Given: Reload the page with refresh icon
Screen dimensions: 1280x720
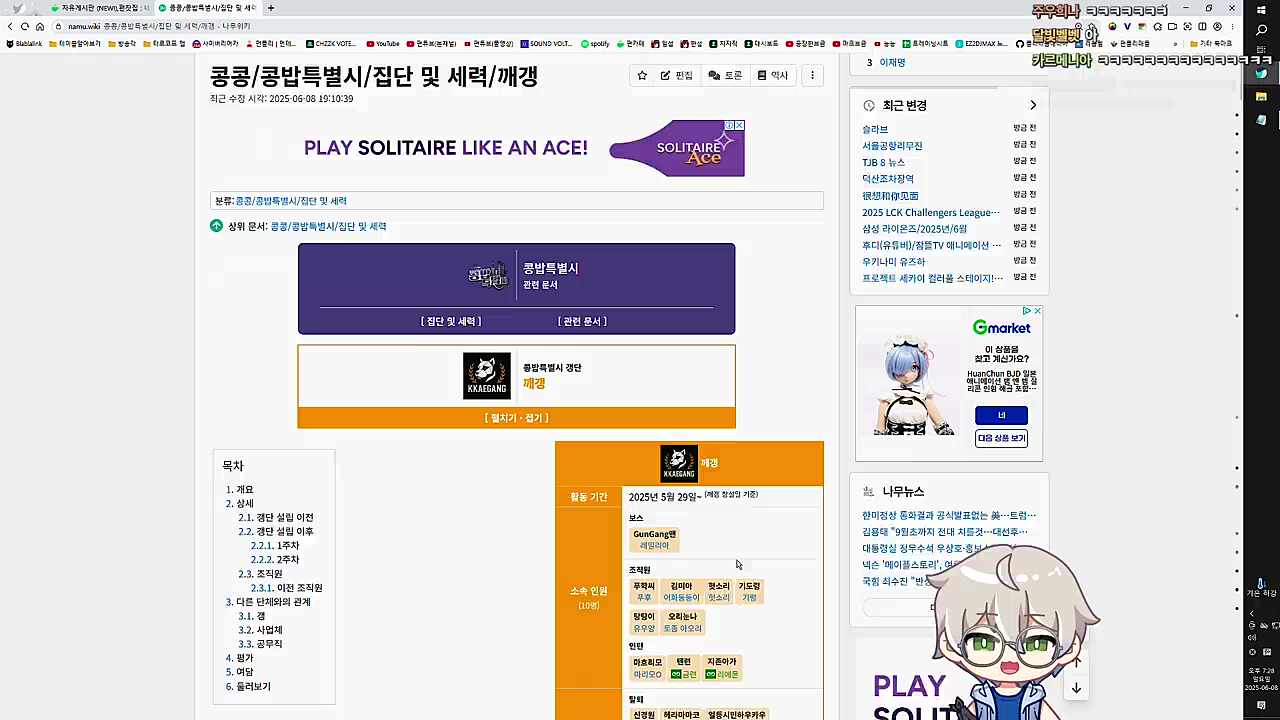Looking at the screenshot, I should point(25,26).
